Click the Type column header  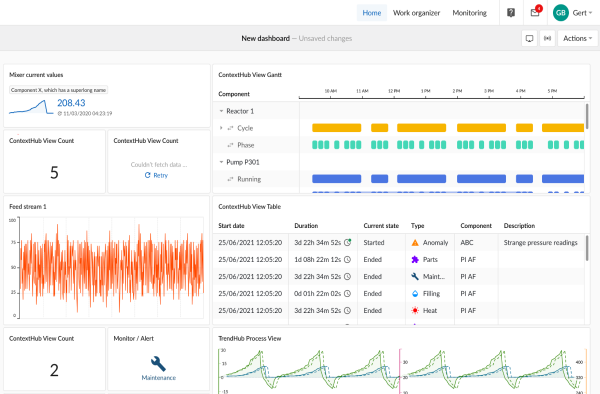(x=417, y=226)
